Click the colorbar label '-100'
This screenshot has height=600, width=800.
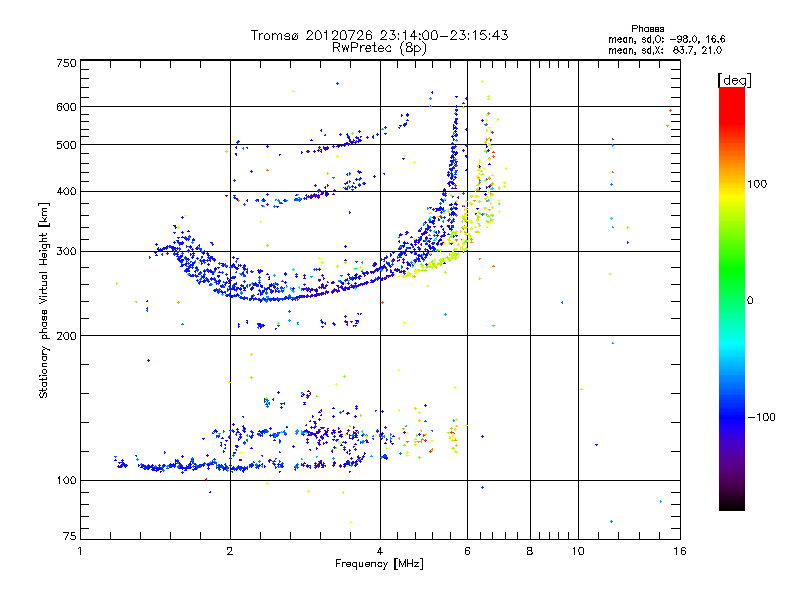click(761, 417)
